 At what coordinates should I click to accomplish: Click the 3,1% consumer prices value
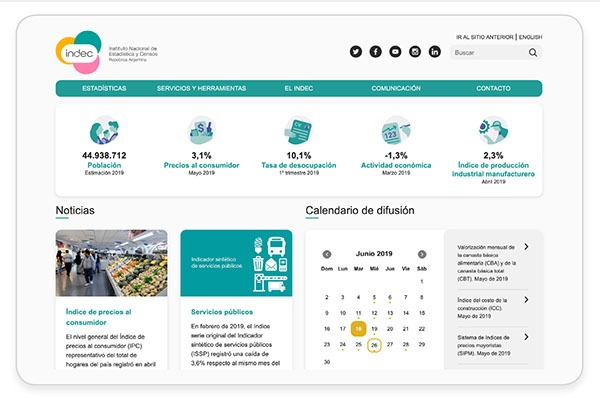(201, 155)
